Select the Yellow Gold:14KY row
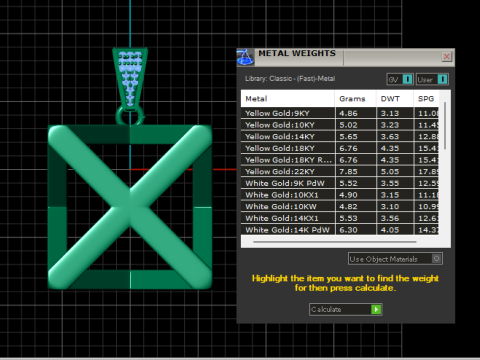This screenshot has width=480, height=360. click(x=340, y=136)
